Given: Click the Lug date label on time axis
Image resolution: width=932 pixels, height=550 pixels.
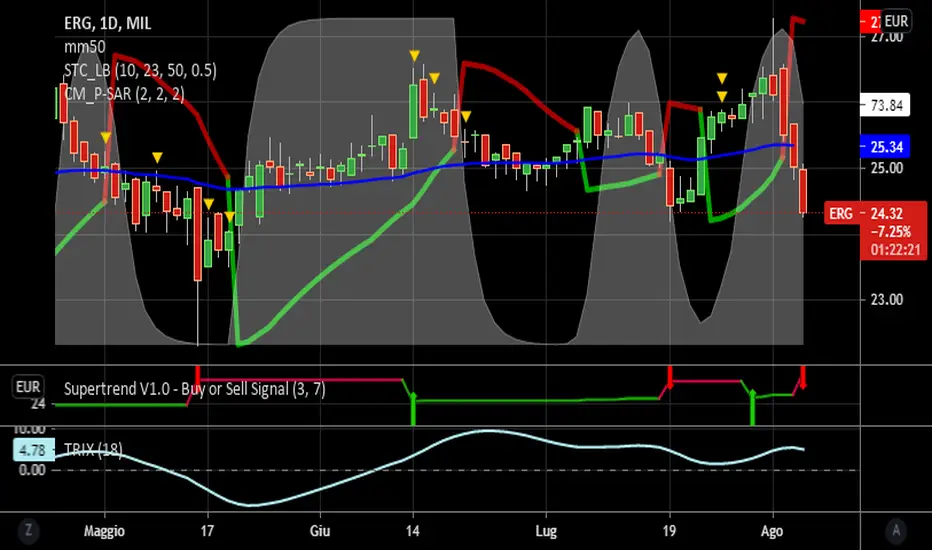Looking at the screenshot, I should point(546,531).
